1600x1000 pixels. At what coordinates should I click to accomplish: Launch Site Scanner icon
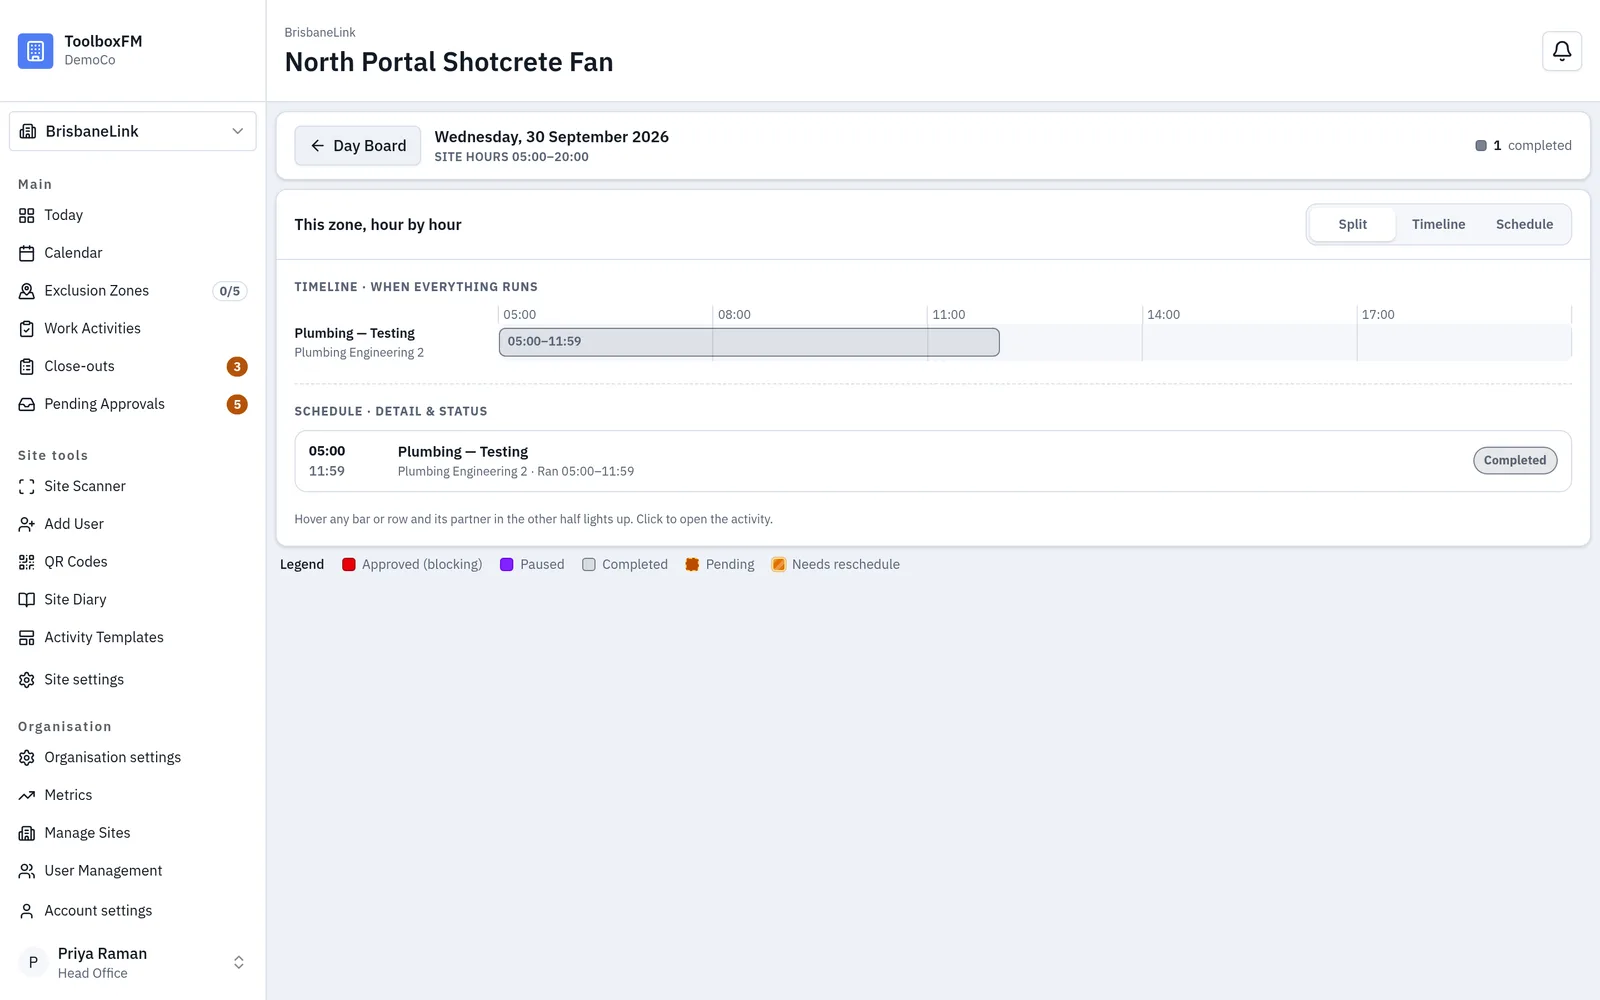[27, 486]
